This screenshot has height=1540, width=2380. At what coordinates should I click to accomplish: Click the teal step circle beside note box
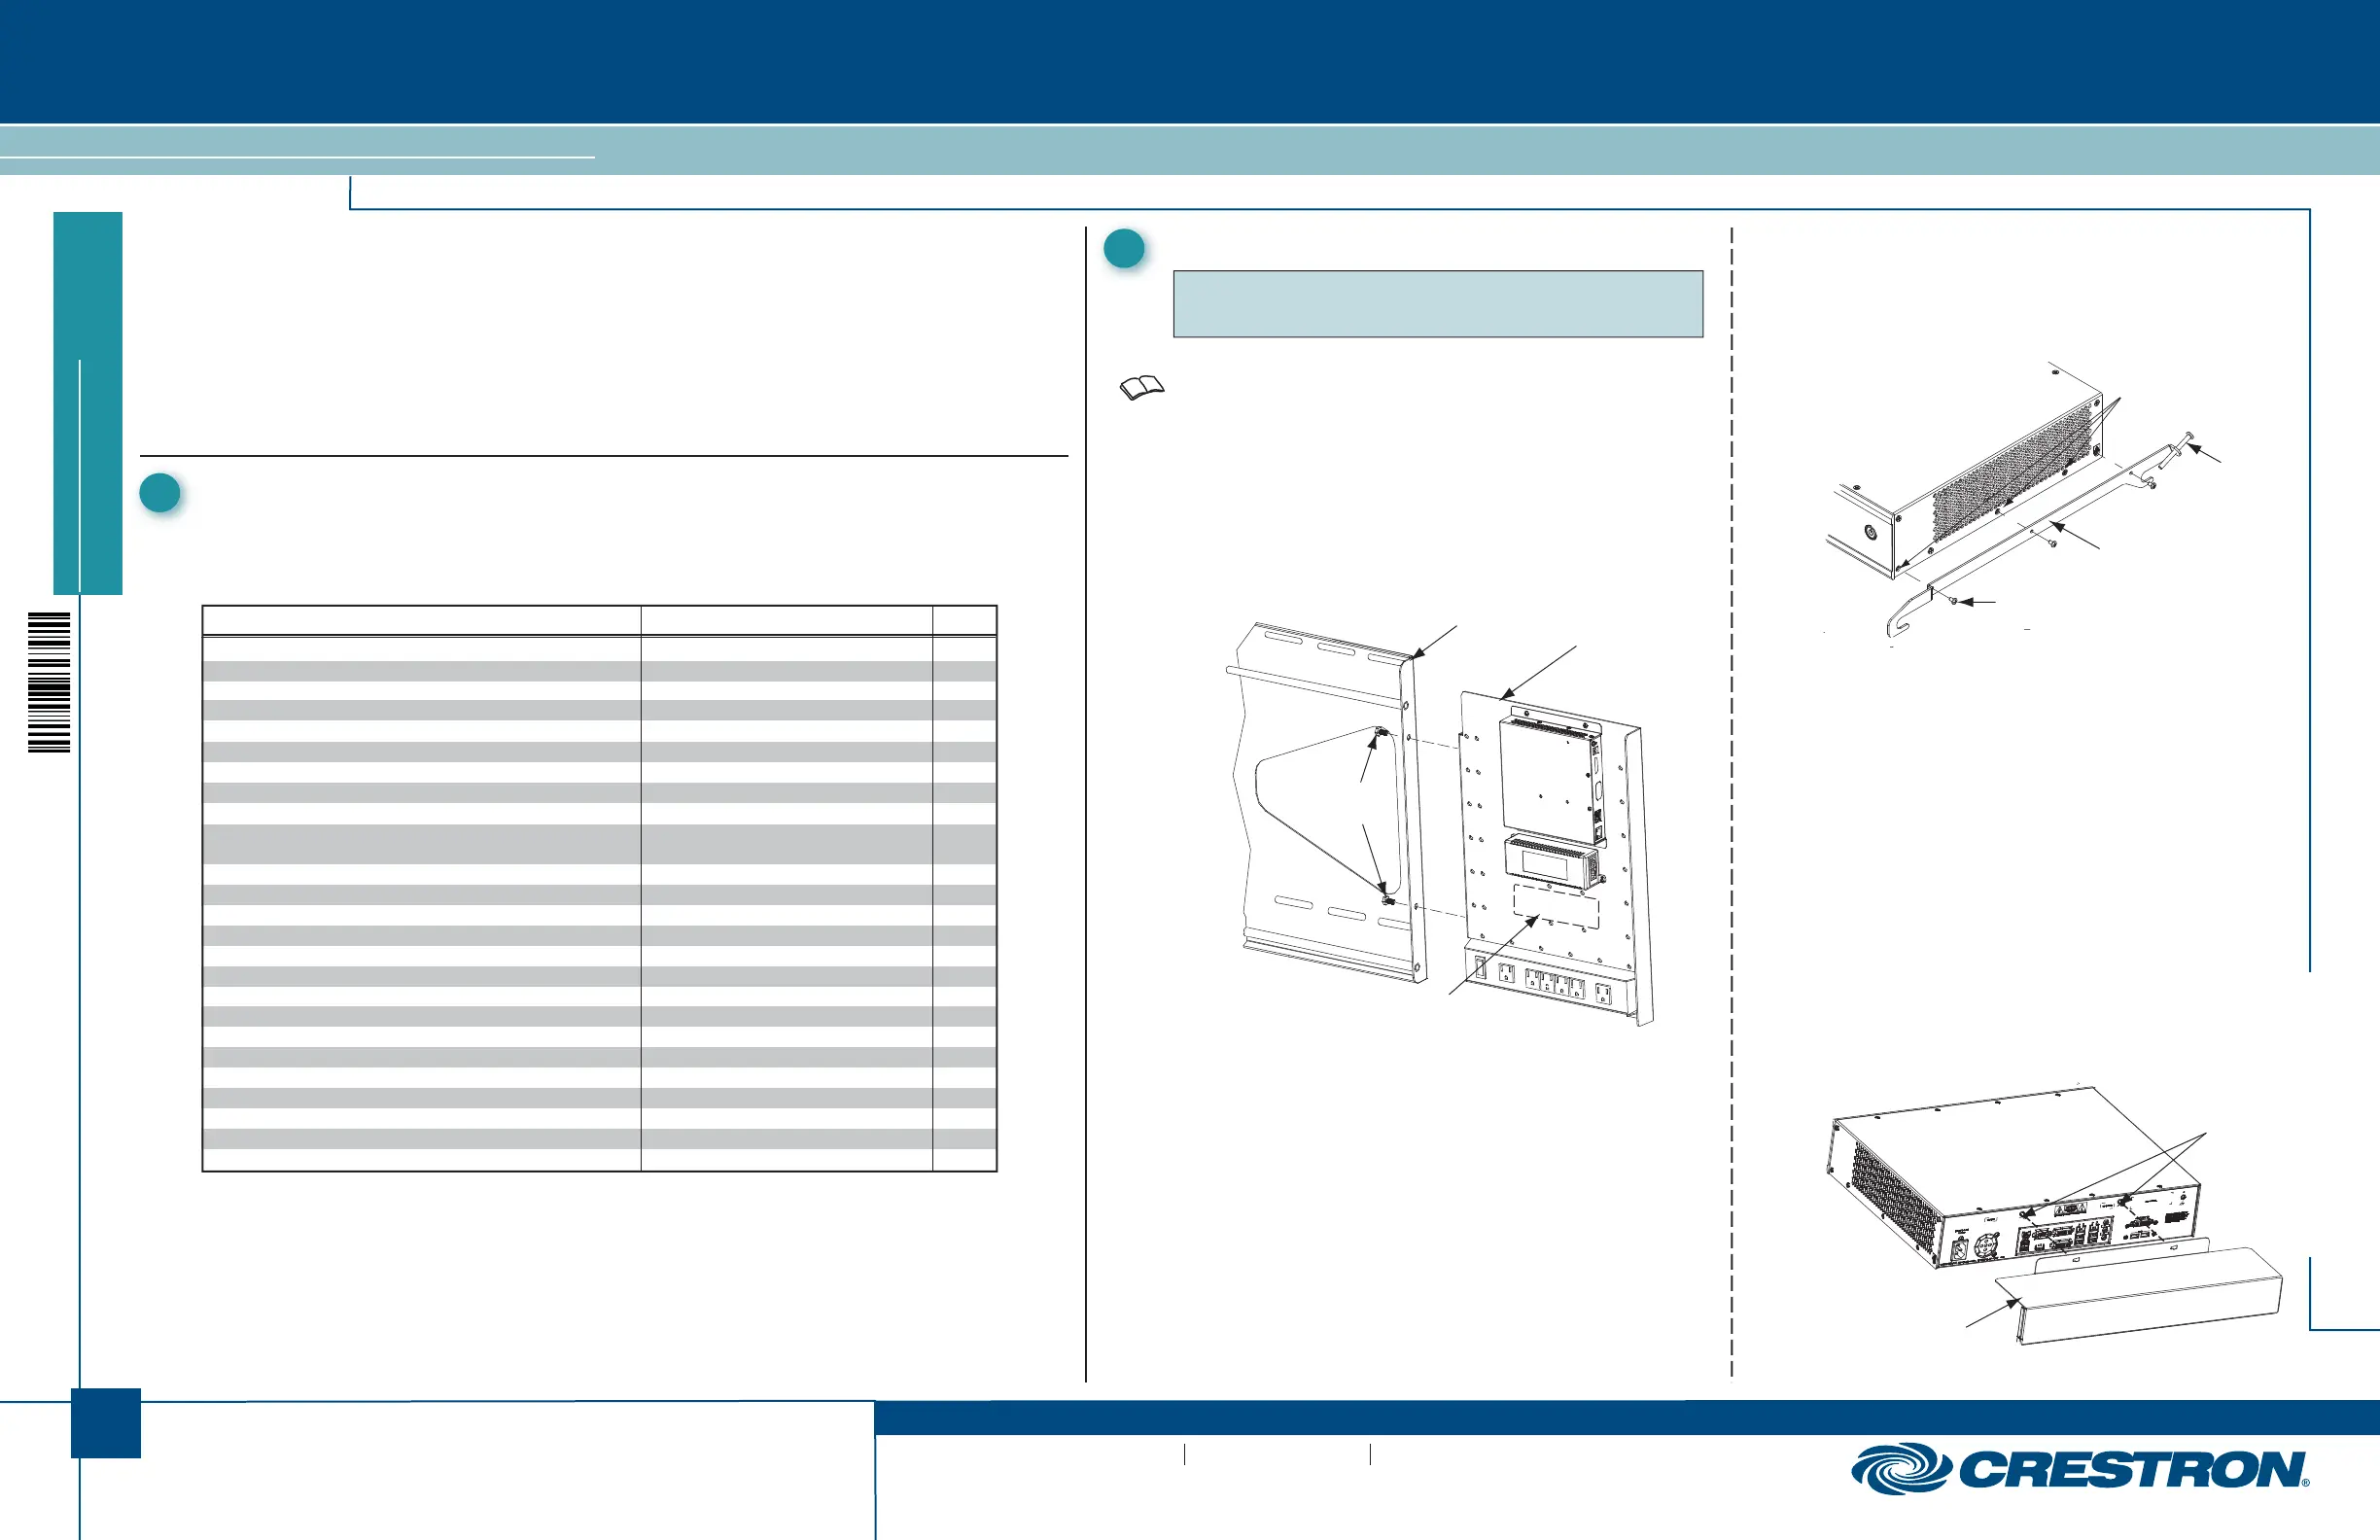[x=1124, y=249]
